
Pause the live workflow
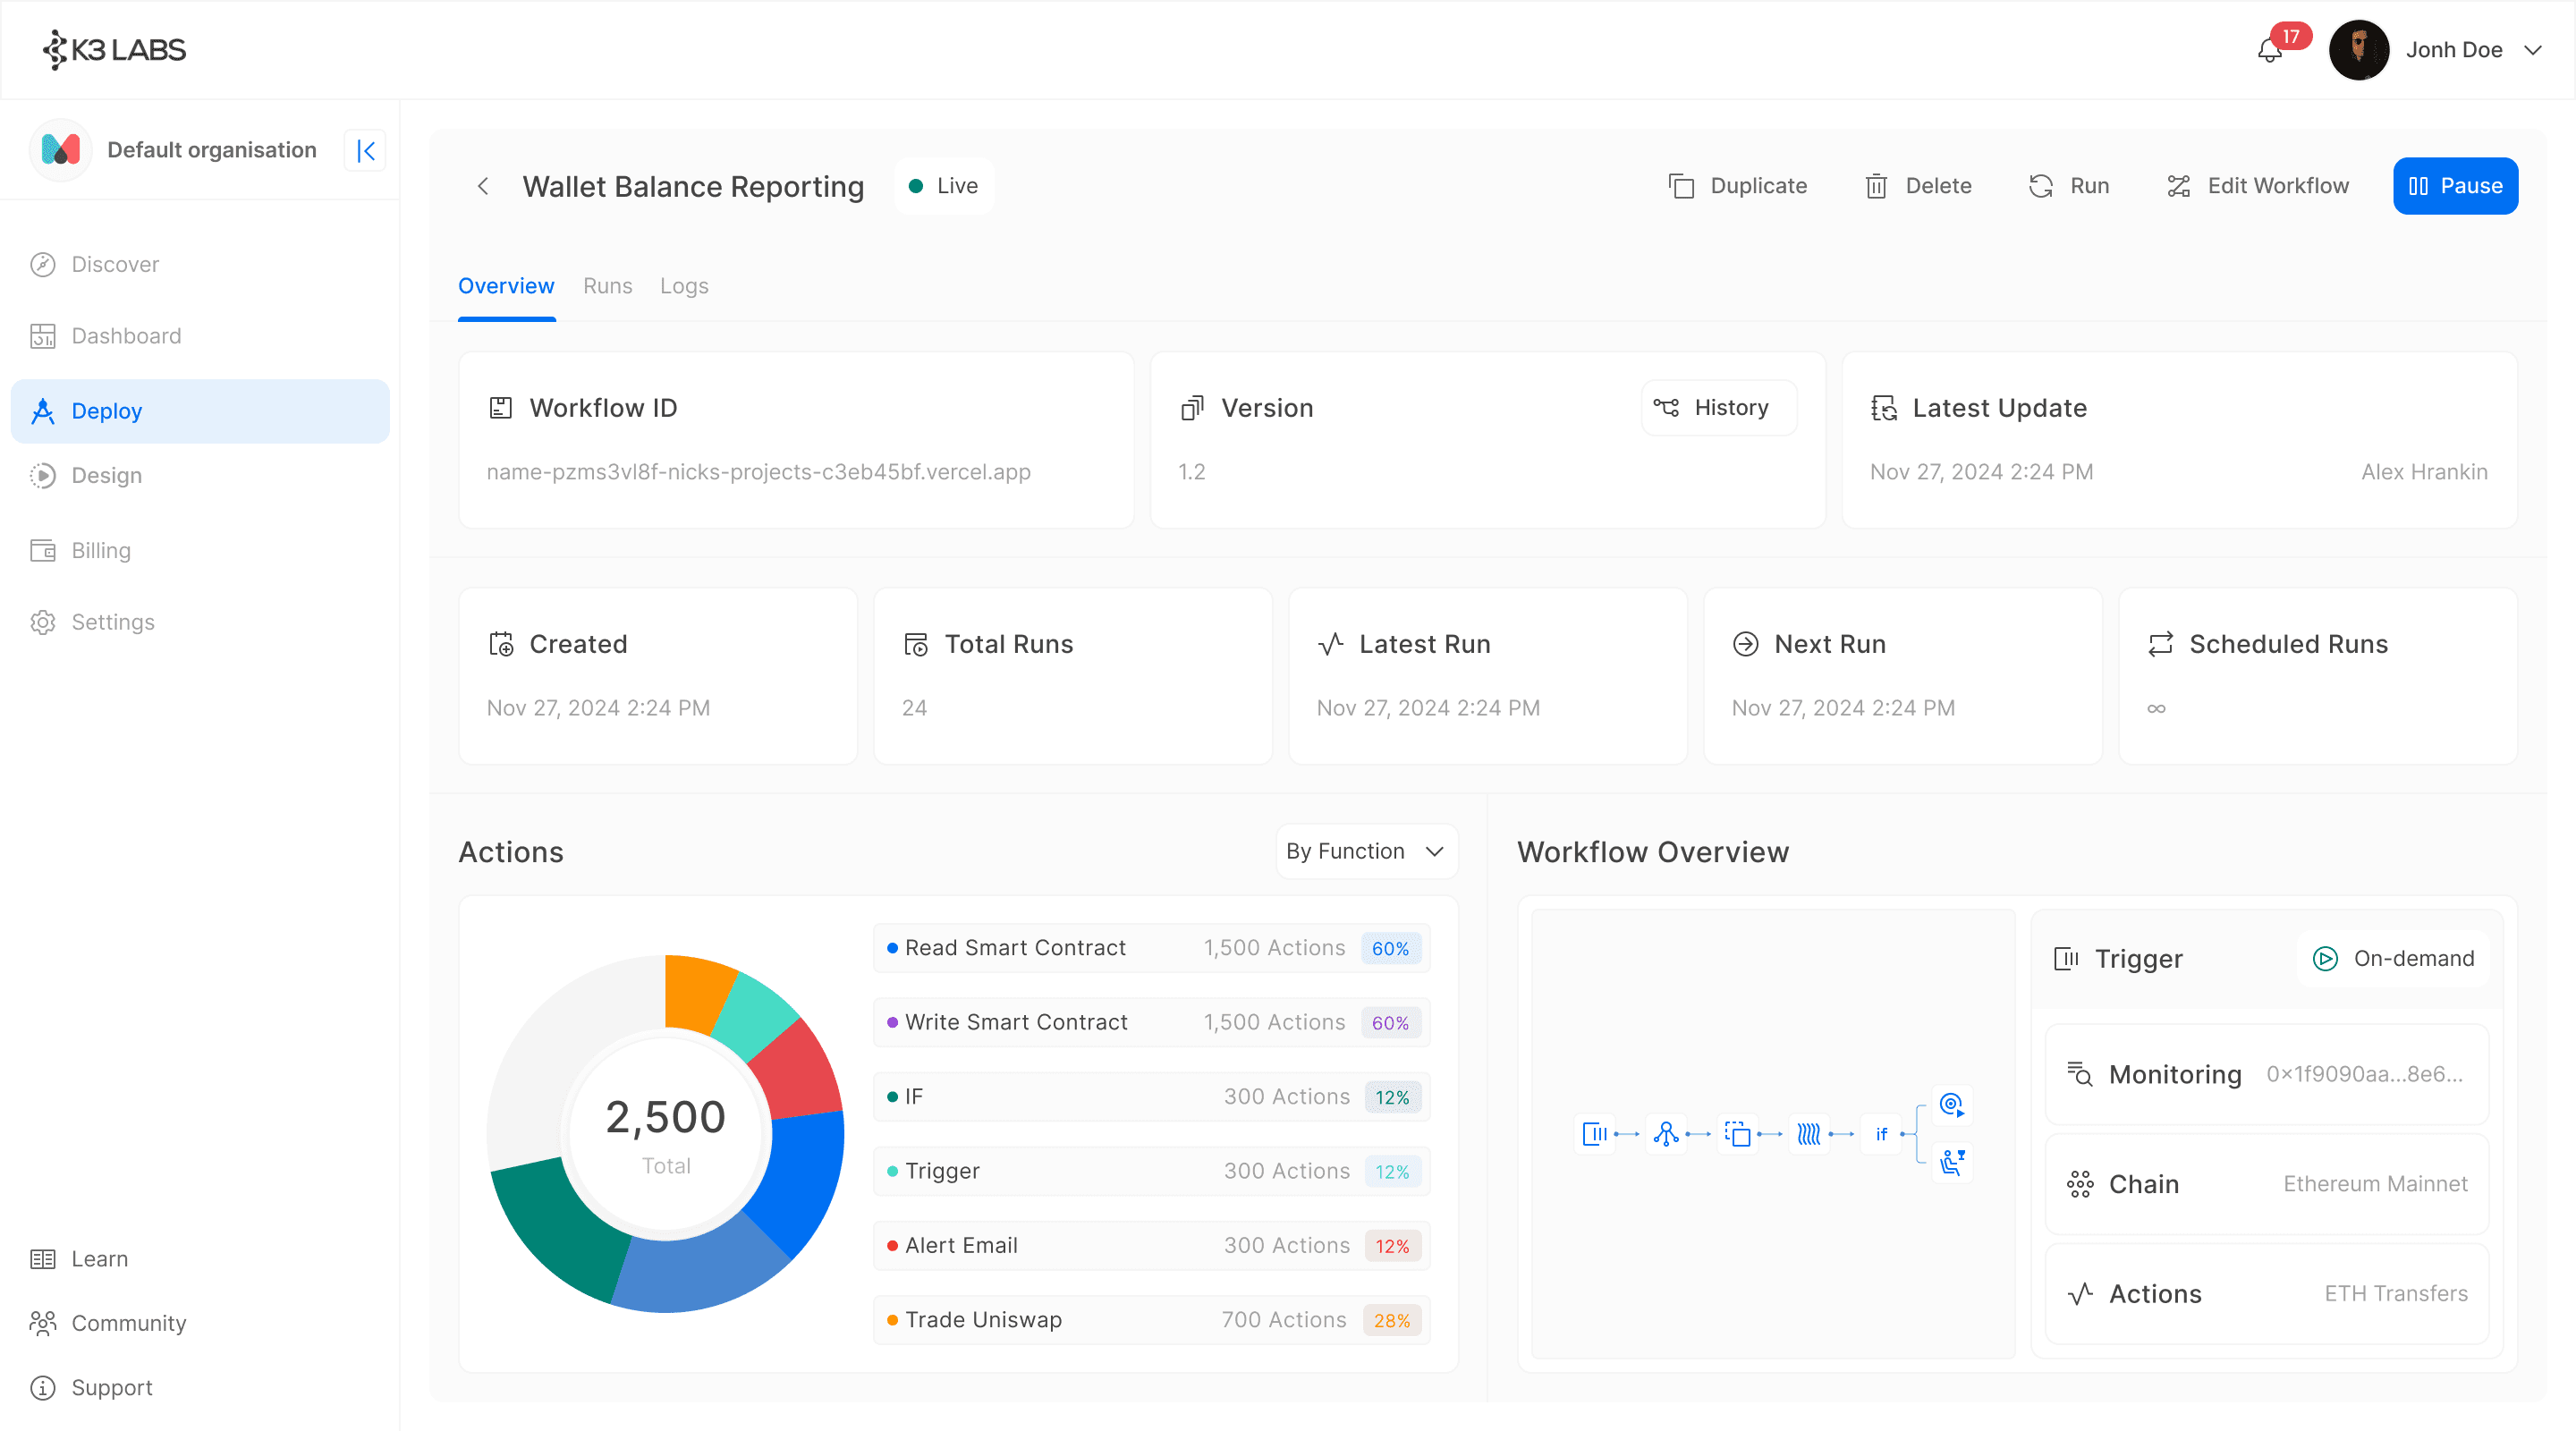tap(2455, 186)
